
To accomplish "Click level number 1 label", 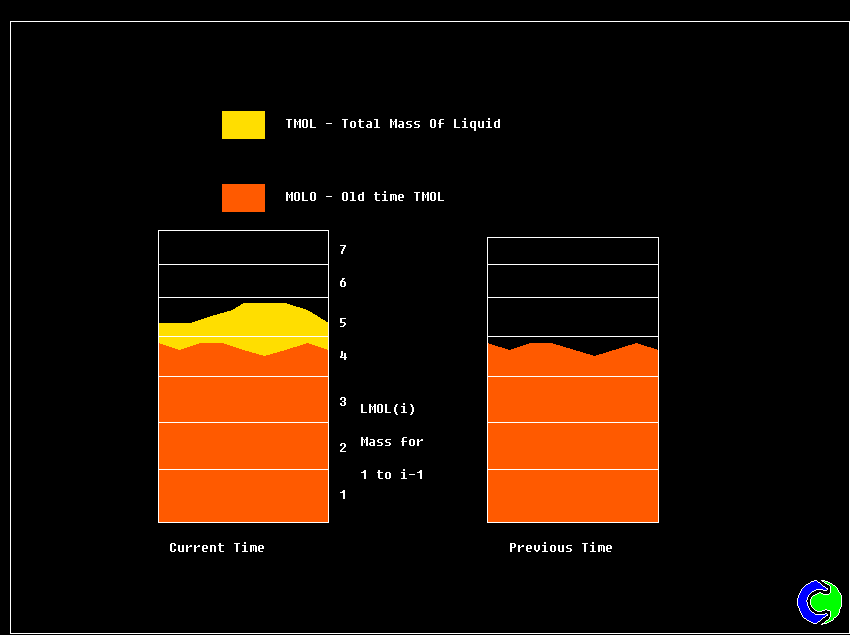I will tap(343, 495).
